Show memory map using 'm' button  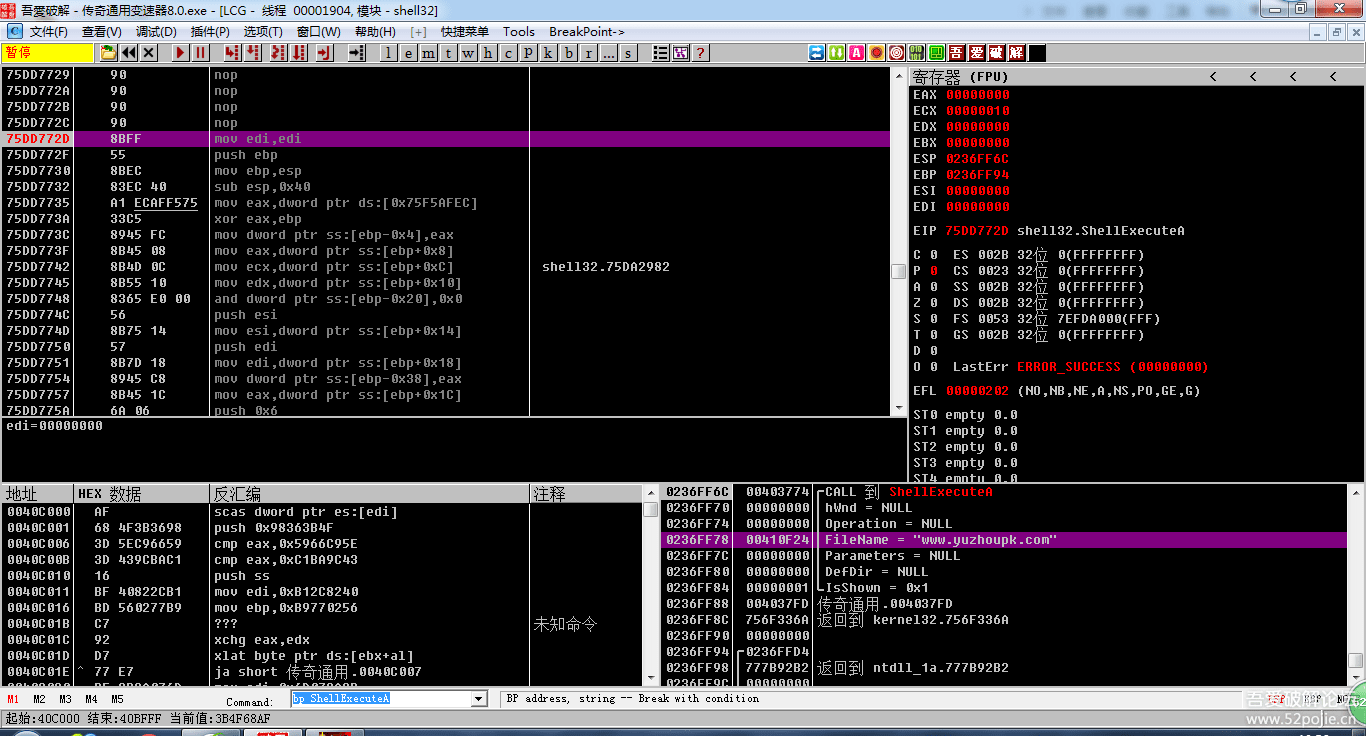pos(428,53)
